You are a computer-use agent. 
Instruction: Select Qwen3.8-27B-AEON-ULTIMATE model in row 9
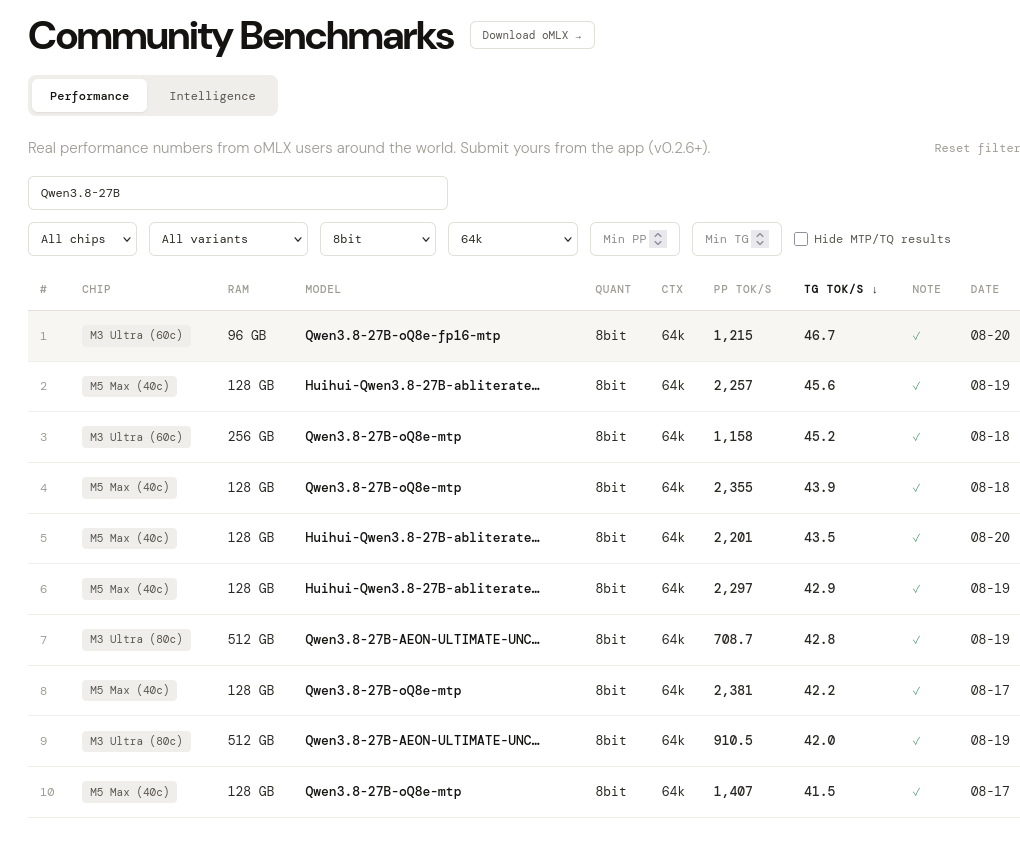[x=422, y=740]
